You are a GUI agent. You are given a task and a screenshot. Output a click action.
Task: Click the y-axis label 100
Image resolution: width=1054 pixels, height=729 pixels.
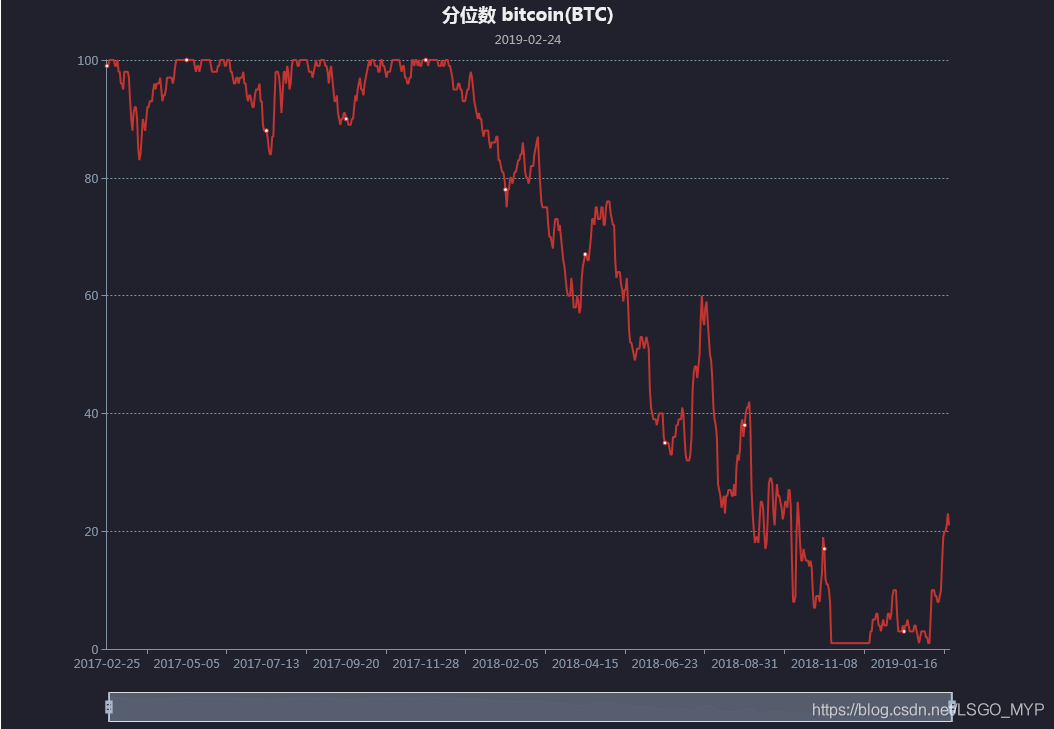[88, 60]
